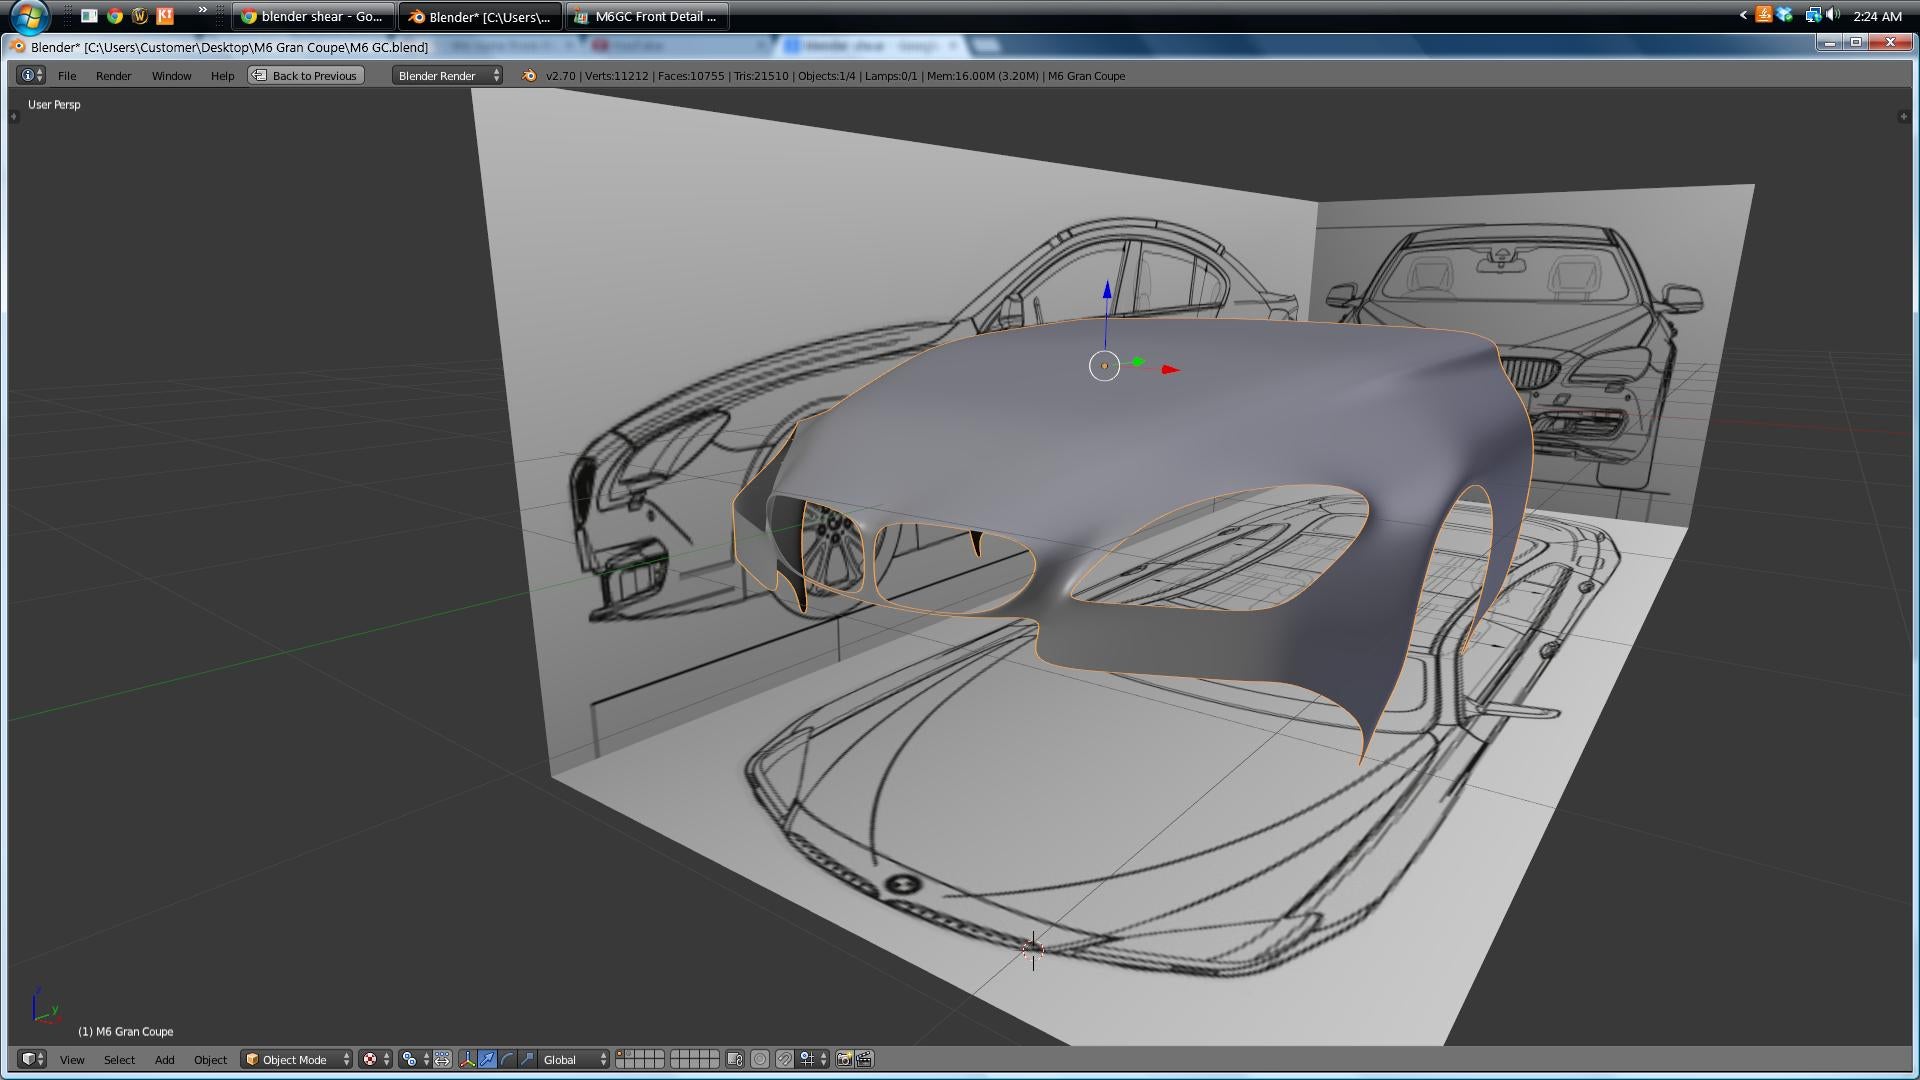Viewport: 1920px width, 1080px height.
Task: Click the green Y-axis manipulator handle
Action: pos(1138,362)
